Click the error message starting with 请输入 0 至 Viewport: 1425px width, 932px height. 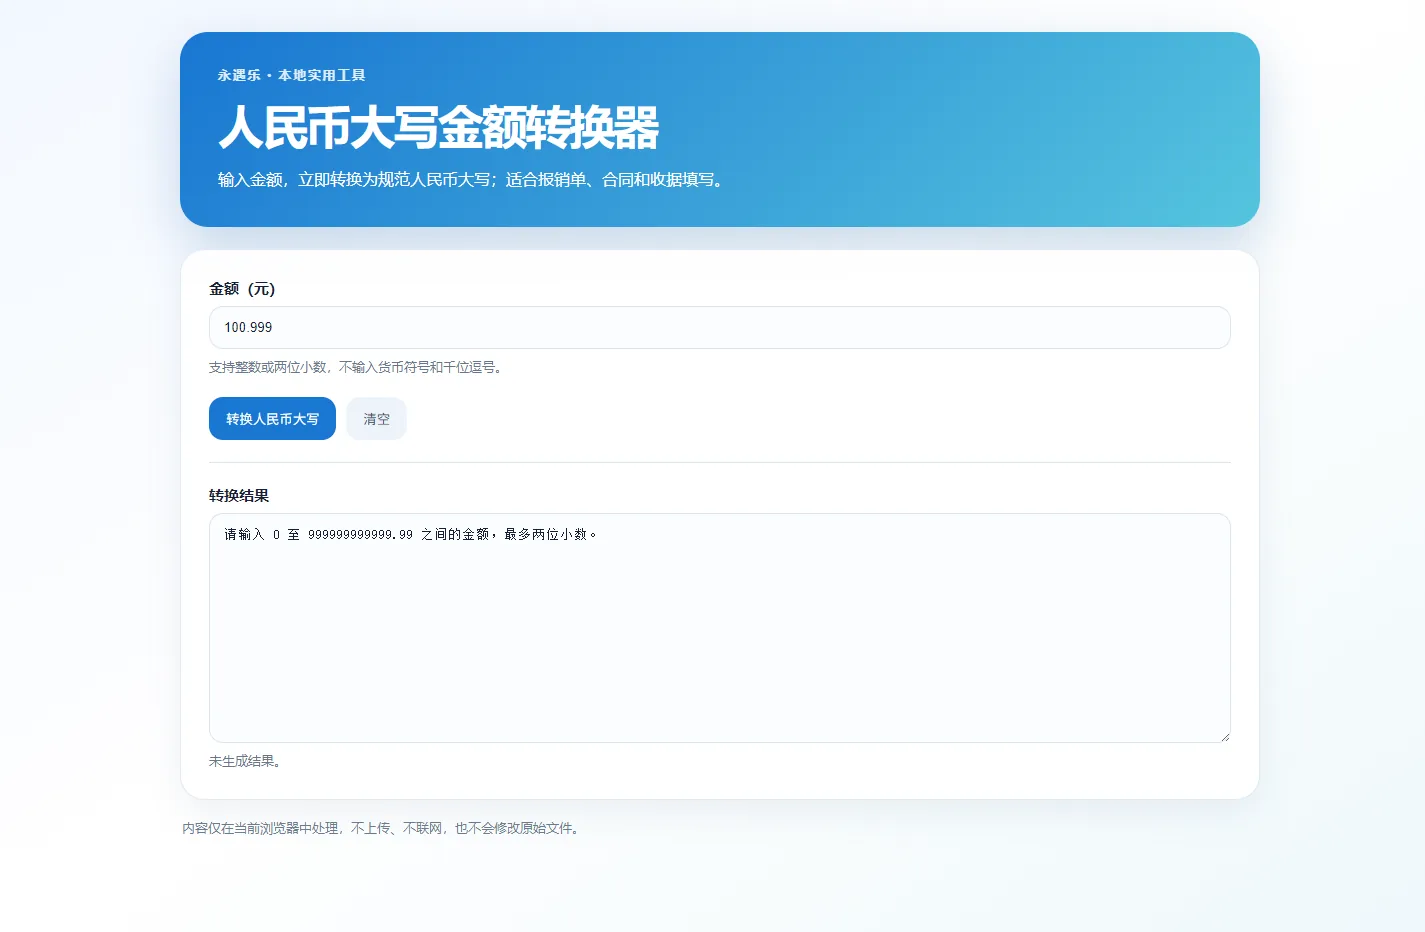[x=411, y=535]
